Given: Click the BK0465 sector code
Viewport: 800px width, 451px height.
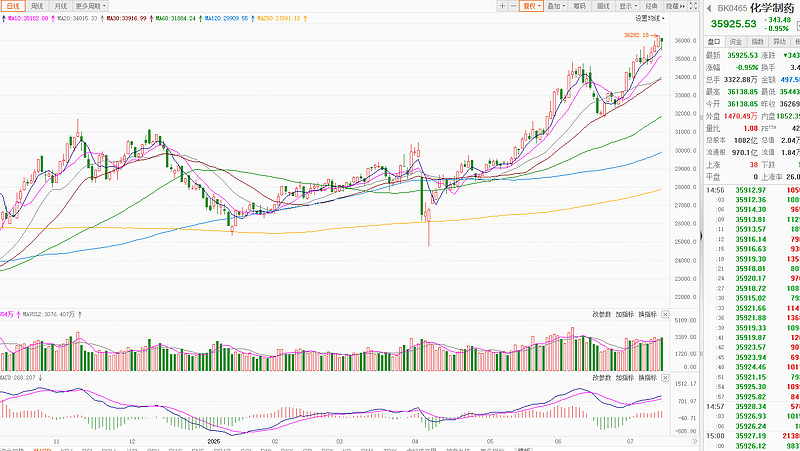Looking at the screenshot, I should [732, 8].
